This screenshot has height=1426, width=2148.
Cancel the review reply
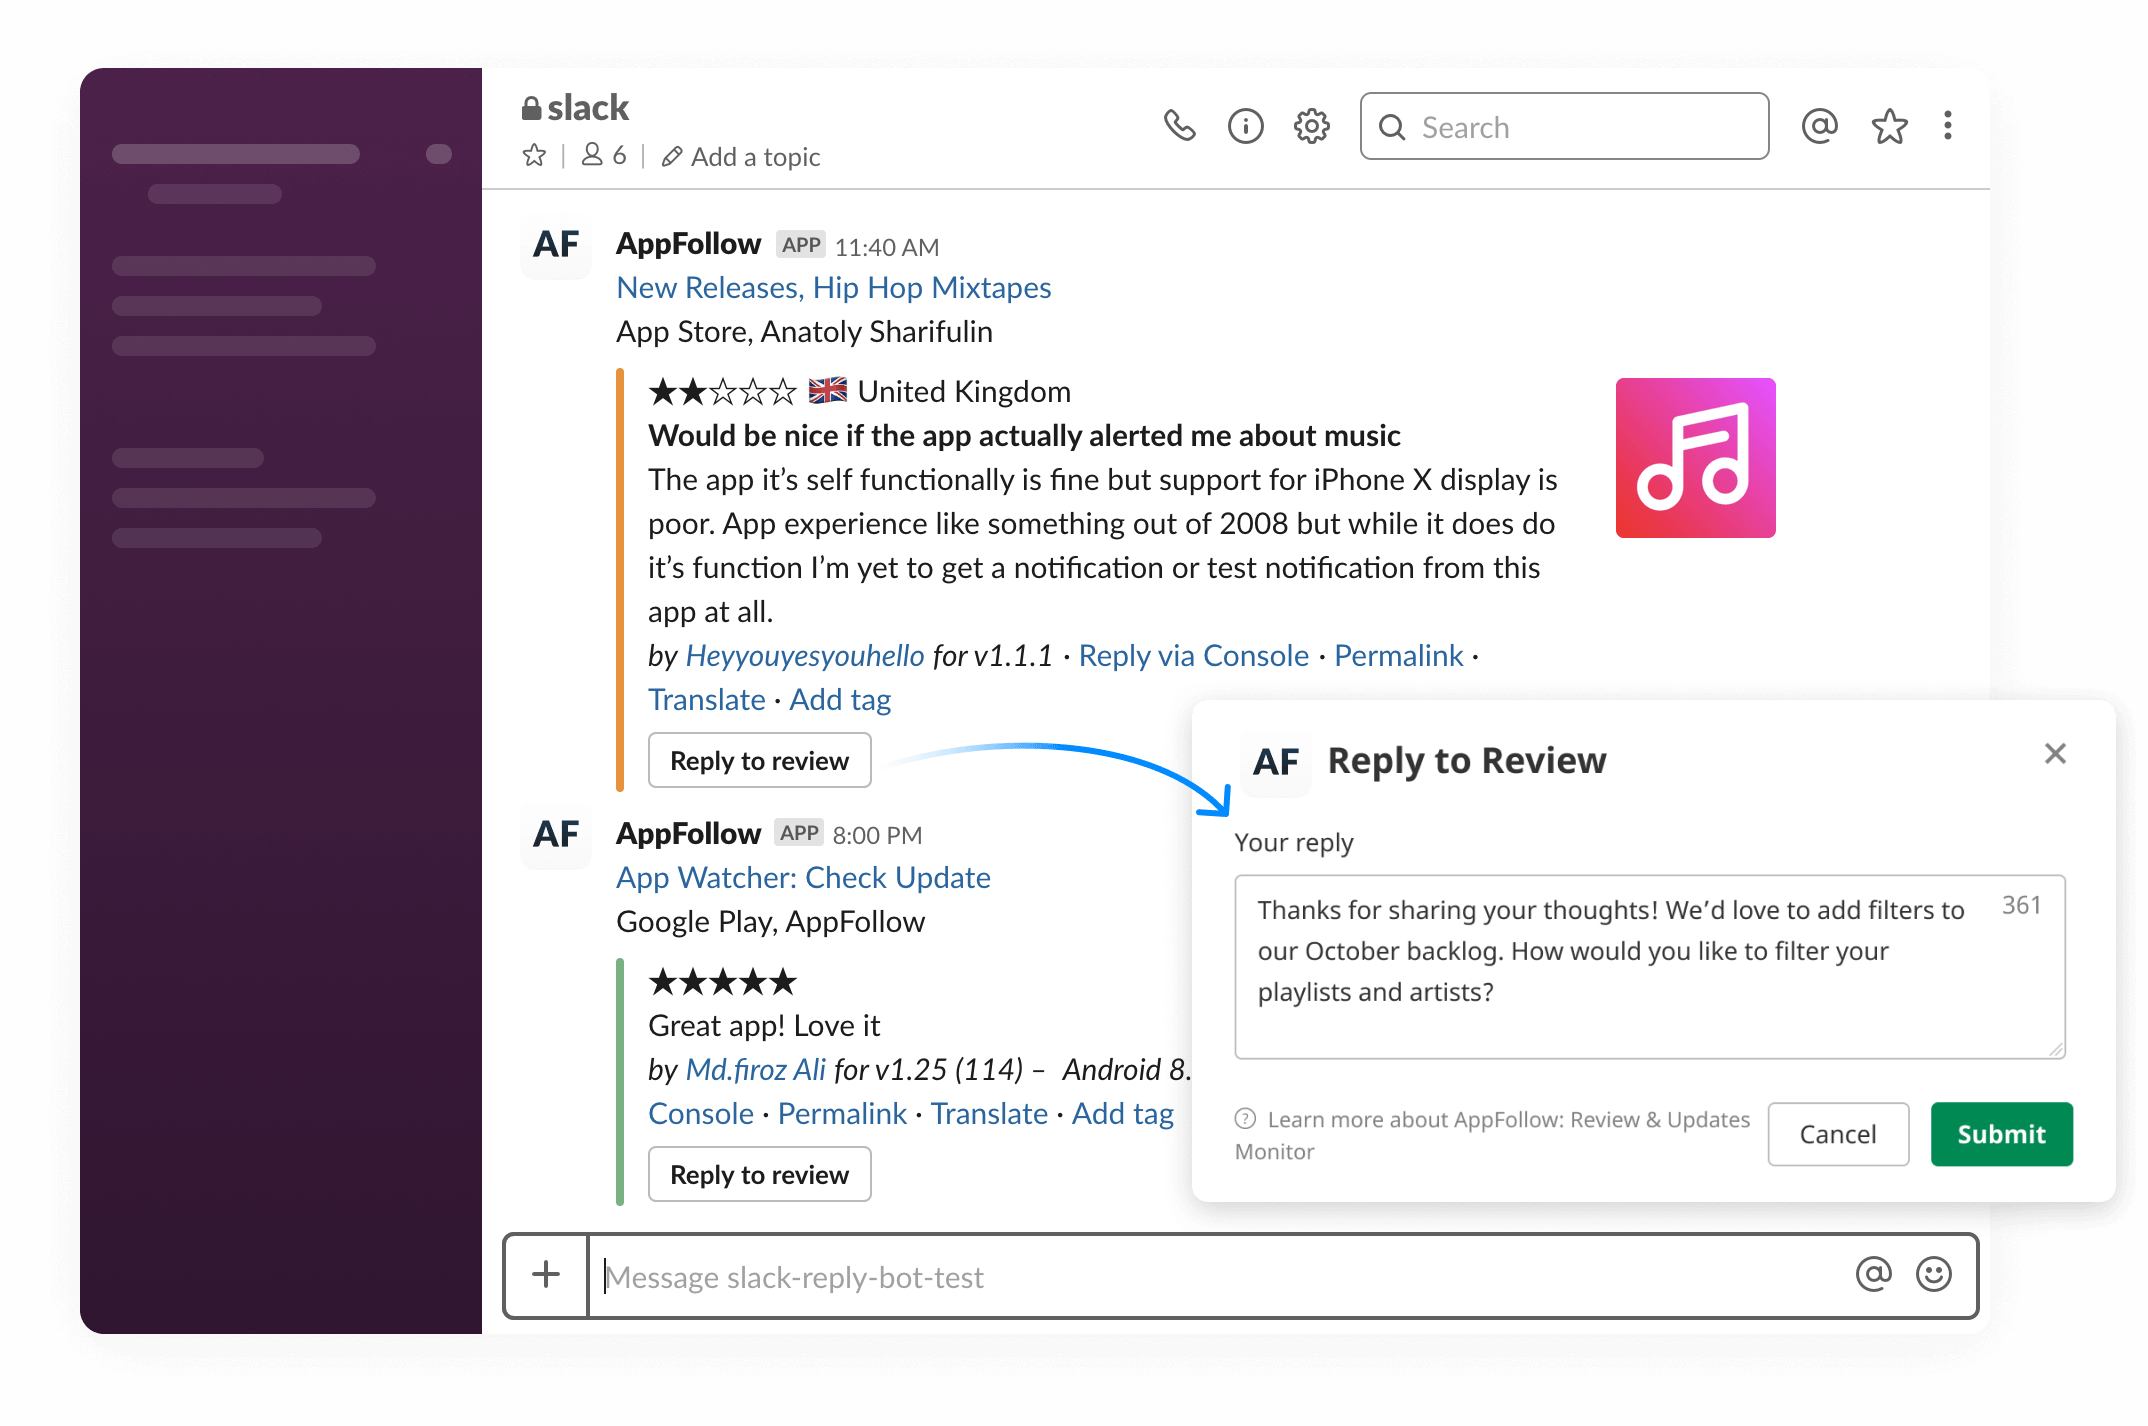click(1837, 1134)
